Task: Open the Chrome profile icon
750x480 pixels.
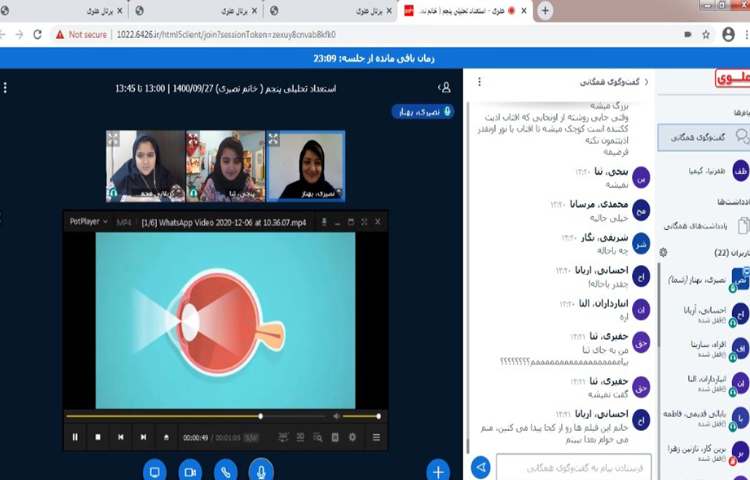Action: [x=728, y=34]
